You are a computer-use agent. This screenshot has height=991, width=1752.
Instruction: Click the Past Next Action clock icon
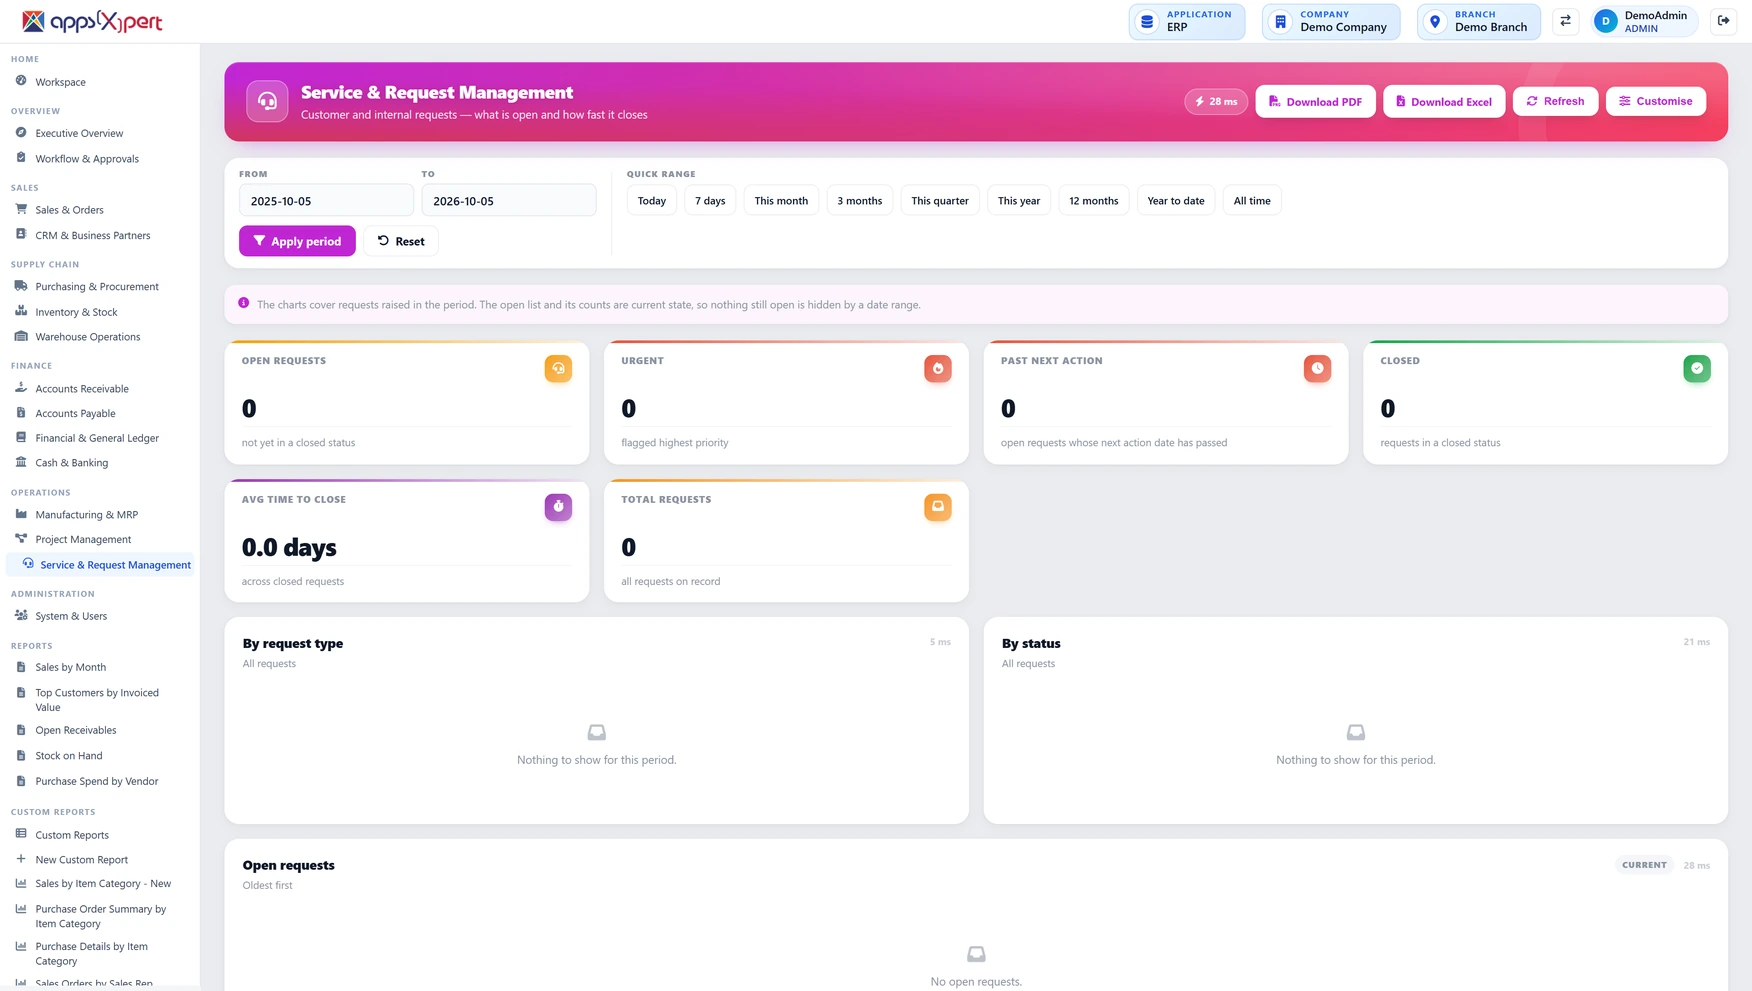coord(1317,368)
